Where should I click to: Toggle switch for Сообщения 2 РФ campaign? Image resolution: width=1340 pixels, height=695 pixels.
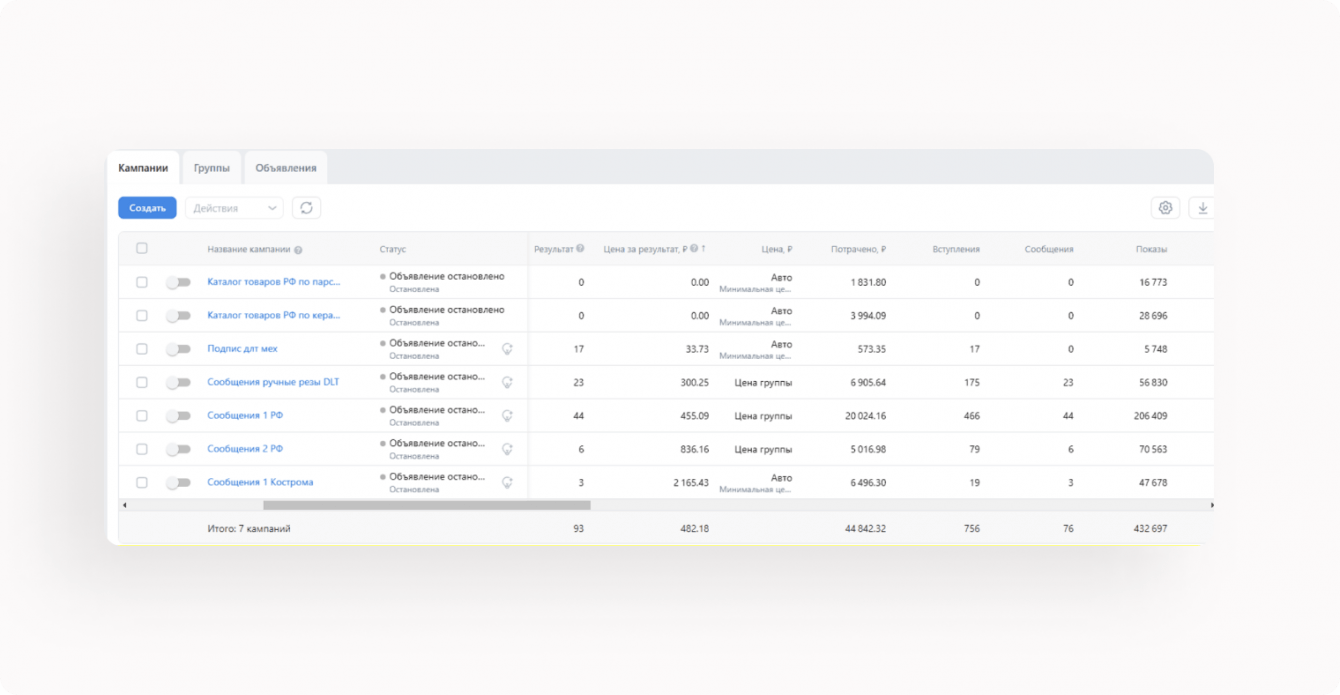(x=178, y=449)
